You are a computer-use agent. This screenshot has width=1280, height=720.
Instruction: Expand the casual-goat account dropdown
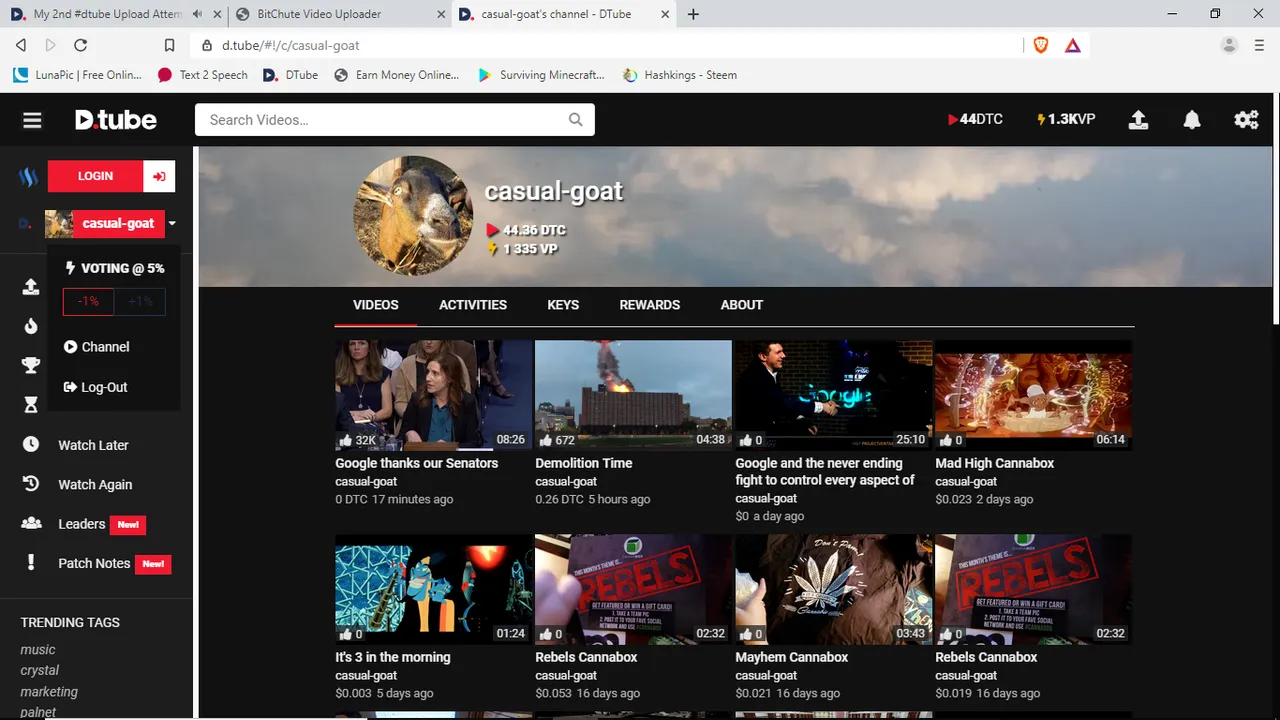172,224
